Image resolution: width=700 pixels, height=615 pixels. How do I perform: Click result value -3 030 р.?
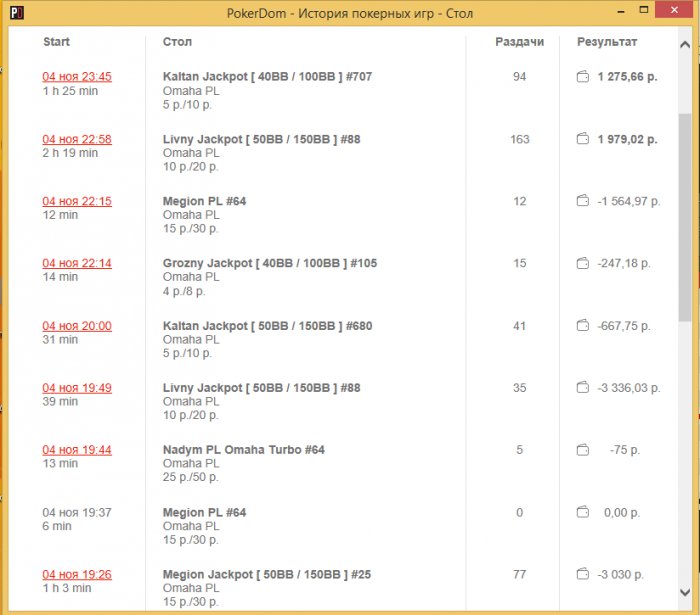pyautogui.click(x=621, y=574)
